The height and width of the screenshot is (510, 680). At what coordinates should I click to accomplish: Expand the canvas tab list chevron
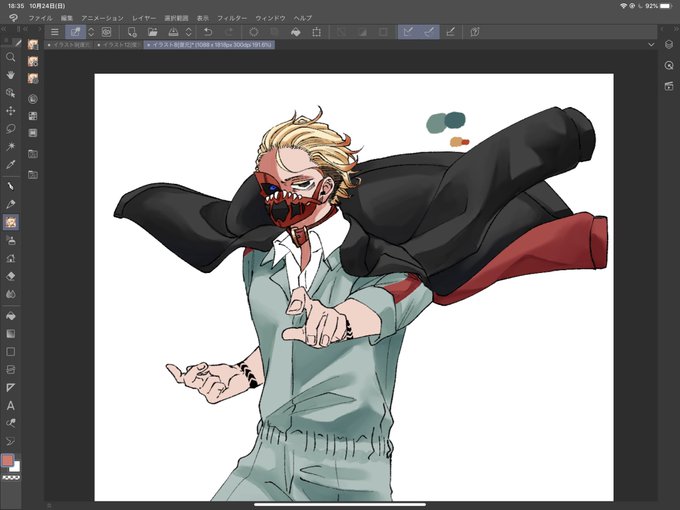651,45
